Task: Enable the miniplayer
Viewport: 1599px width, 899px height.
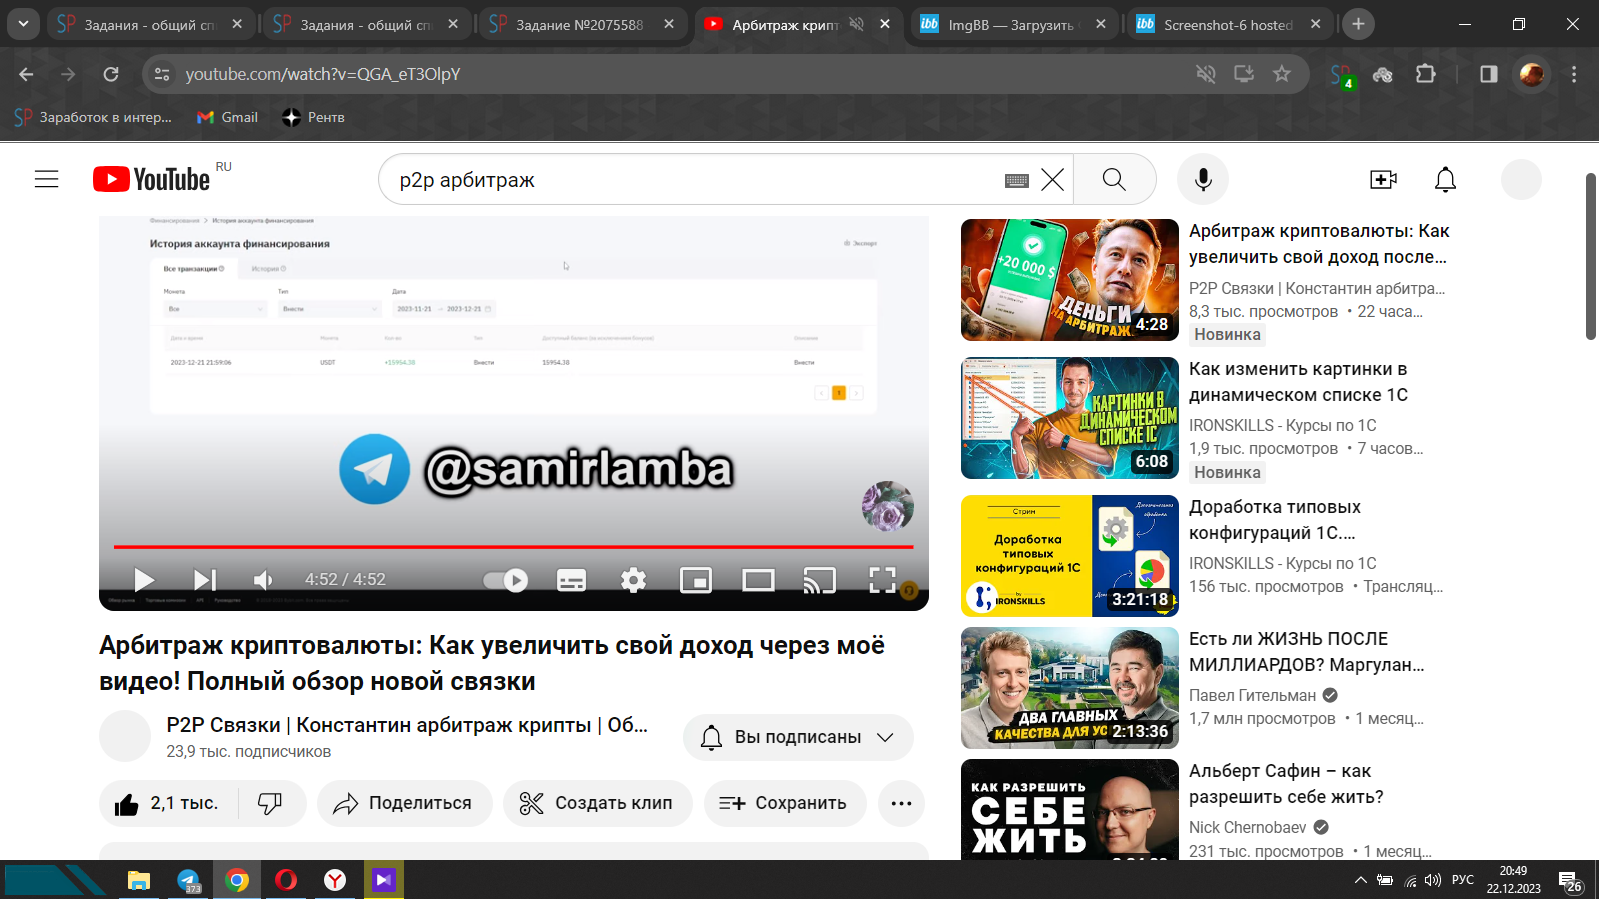Action: tap(695, 580)
